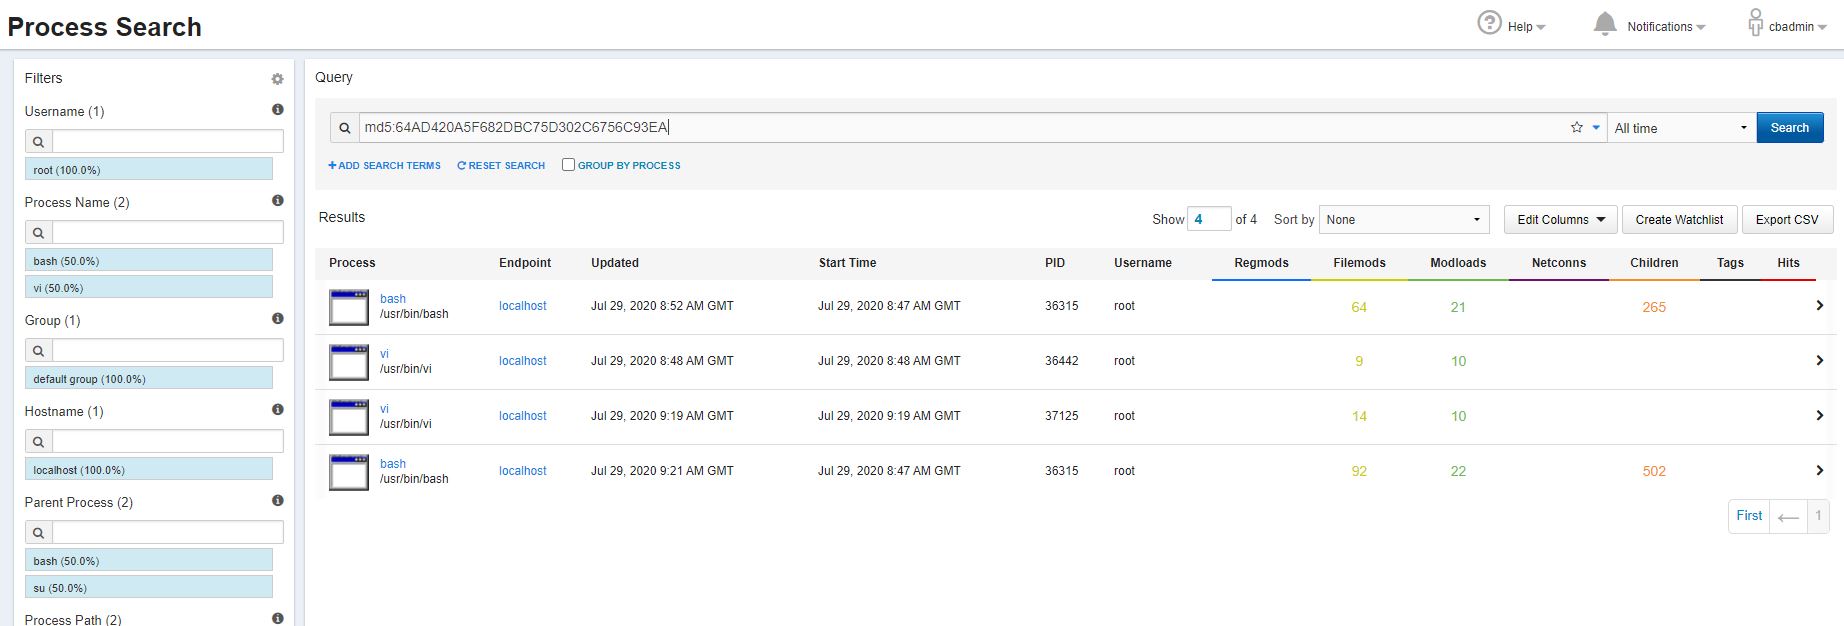Click the process icon for PID 36442
Screen dimensions: 1844x626
(349, 362)
